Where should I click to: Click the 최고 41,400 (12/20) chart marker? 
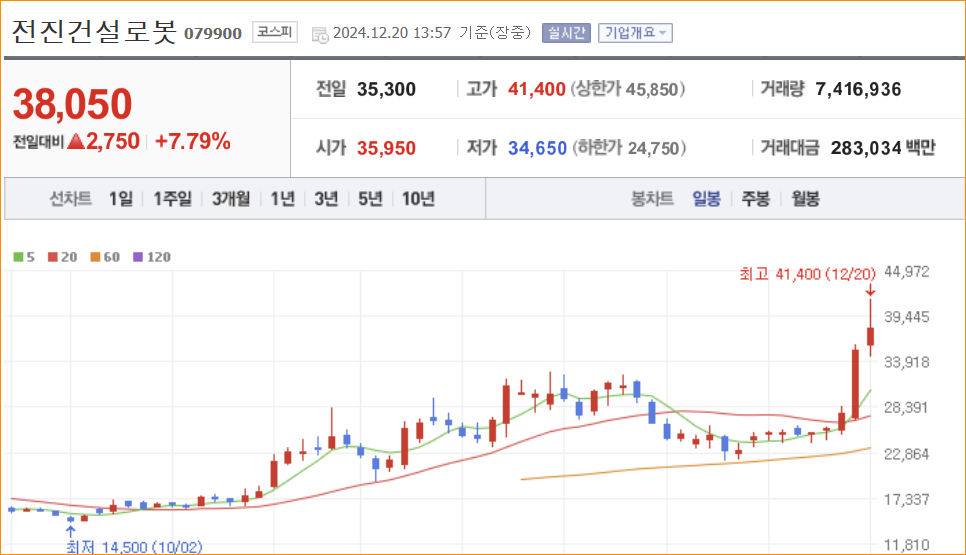point(807,274)
